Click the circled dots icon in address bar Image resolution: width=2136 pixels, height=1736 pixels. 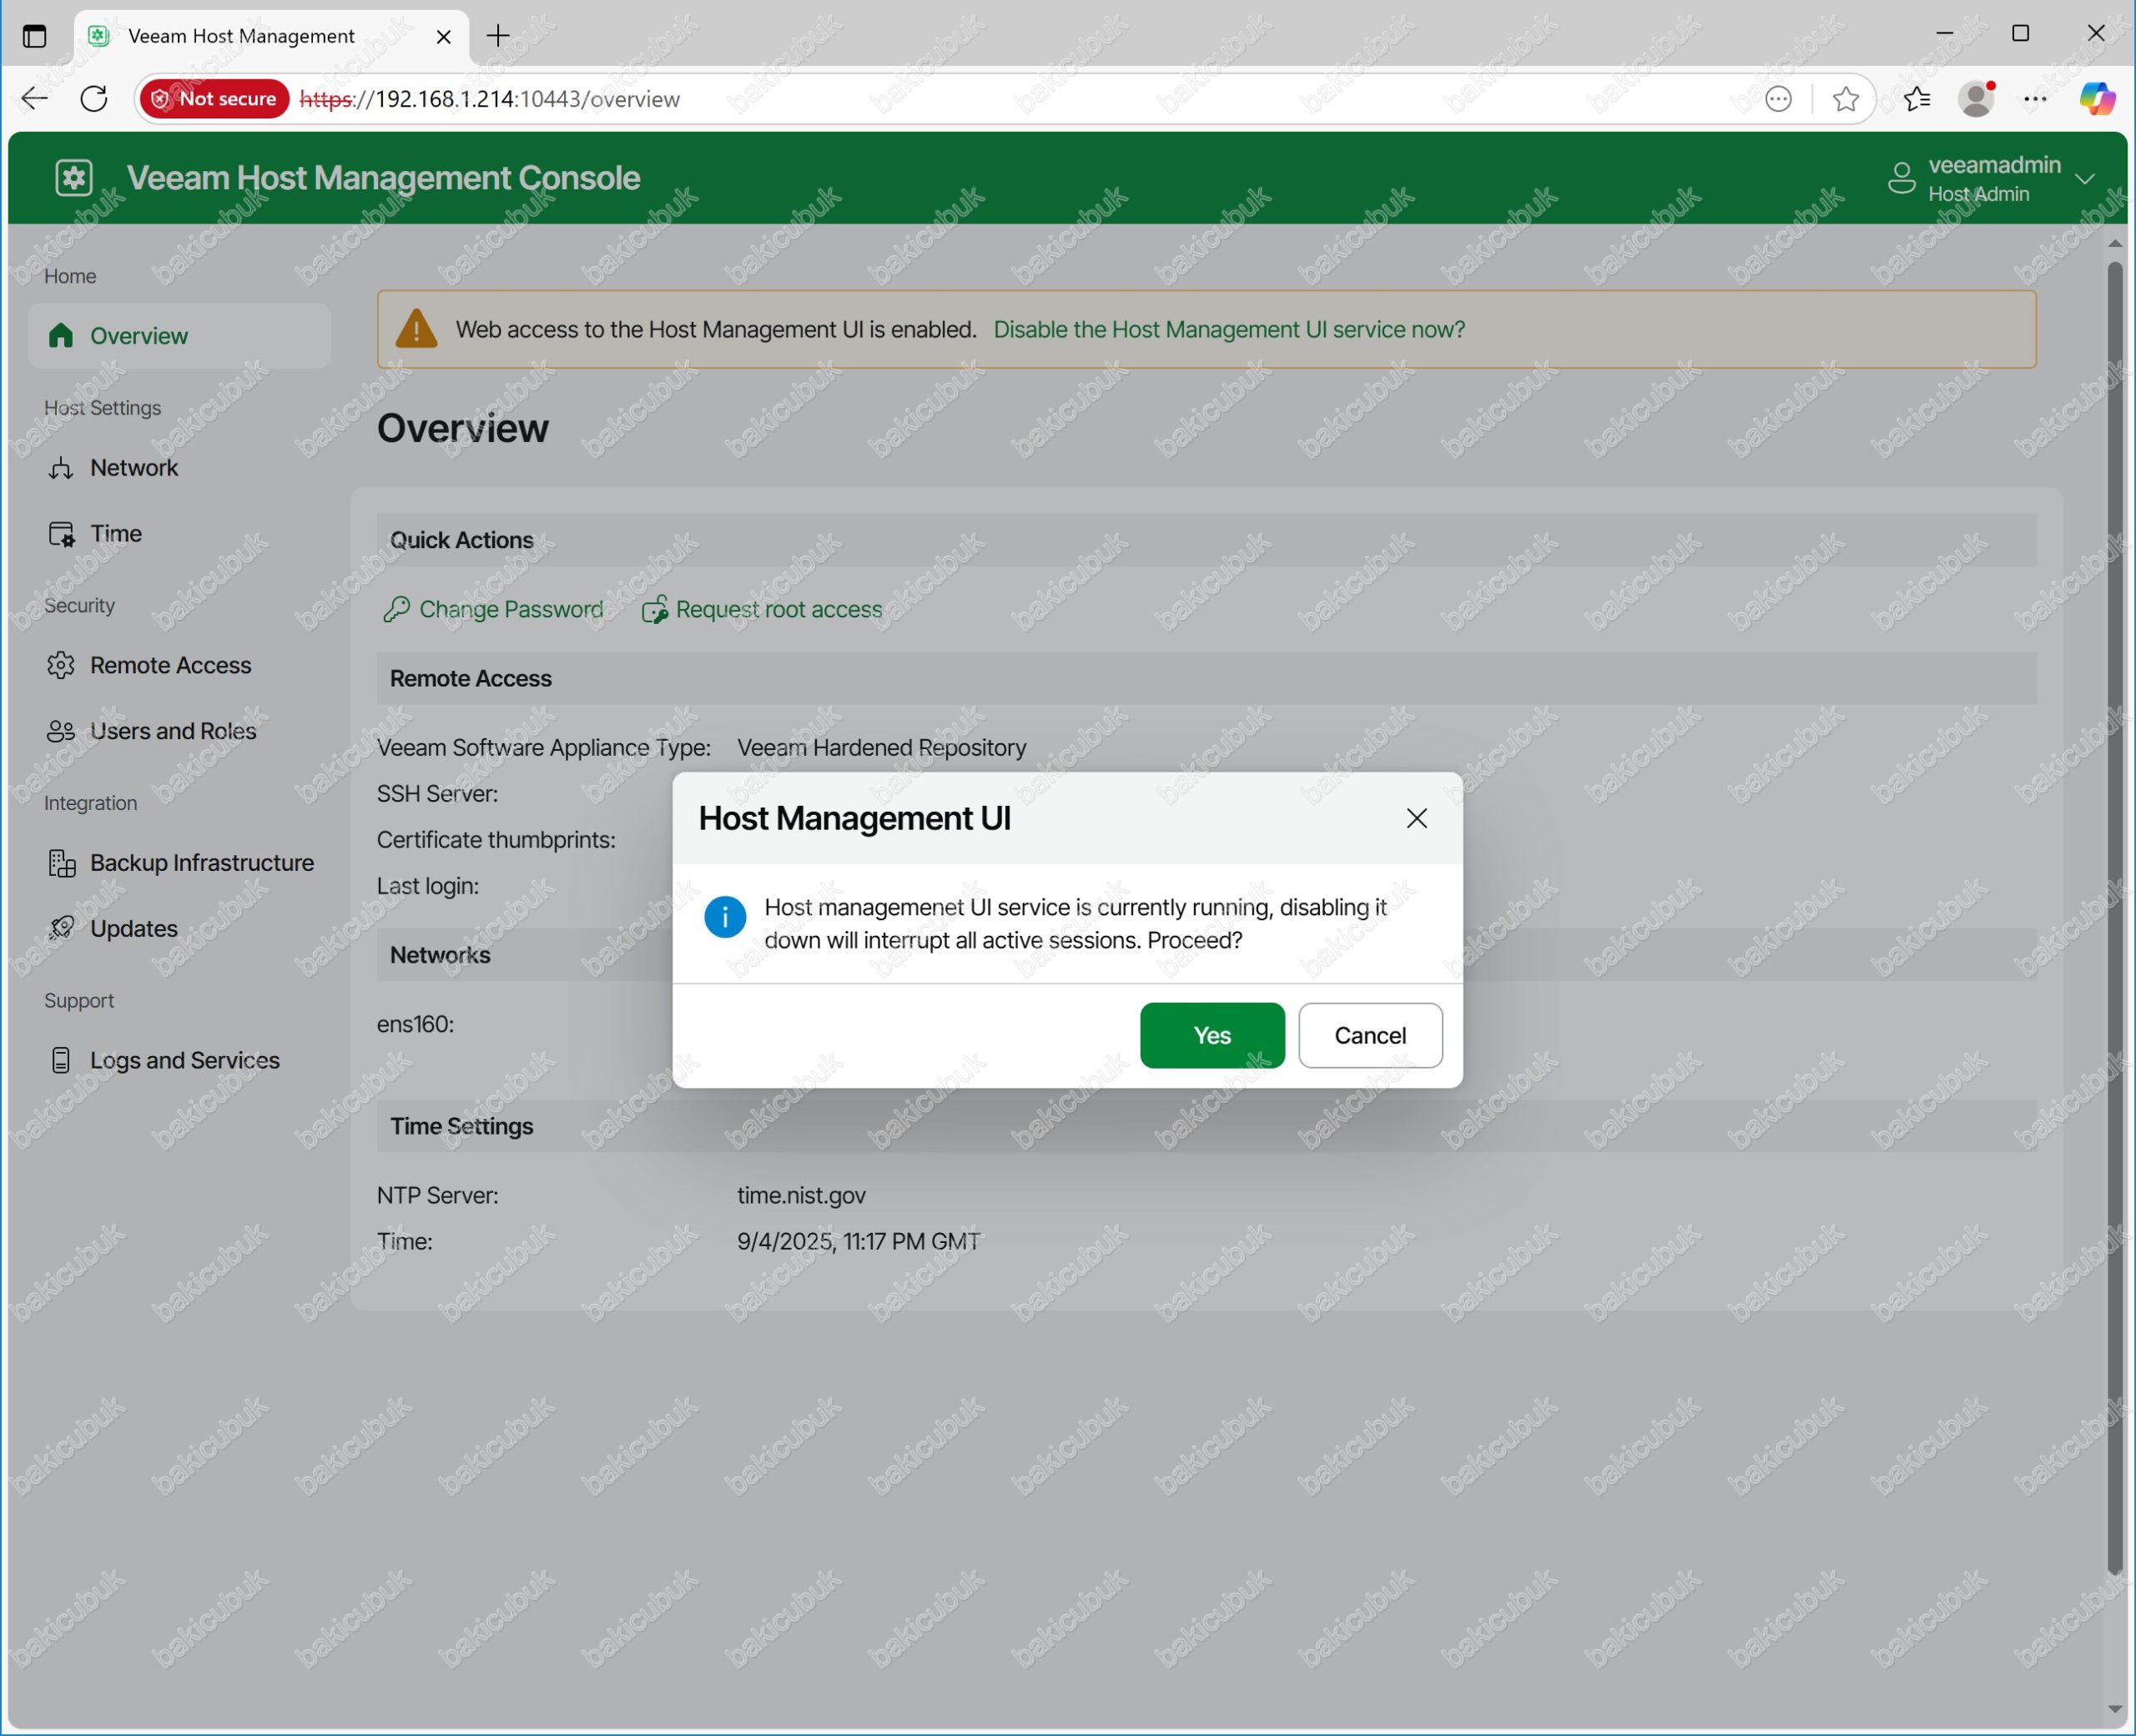pos(1779,98)
